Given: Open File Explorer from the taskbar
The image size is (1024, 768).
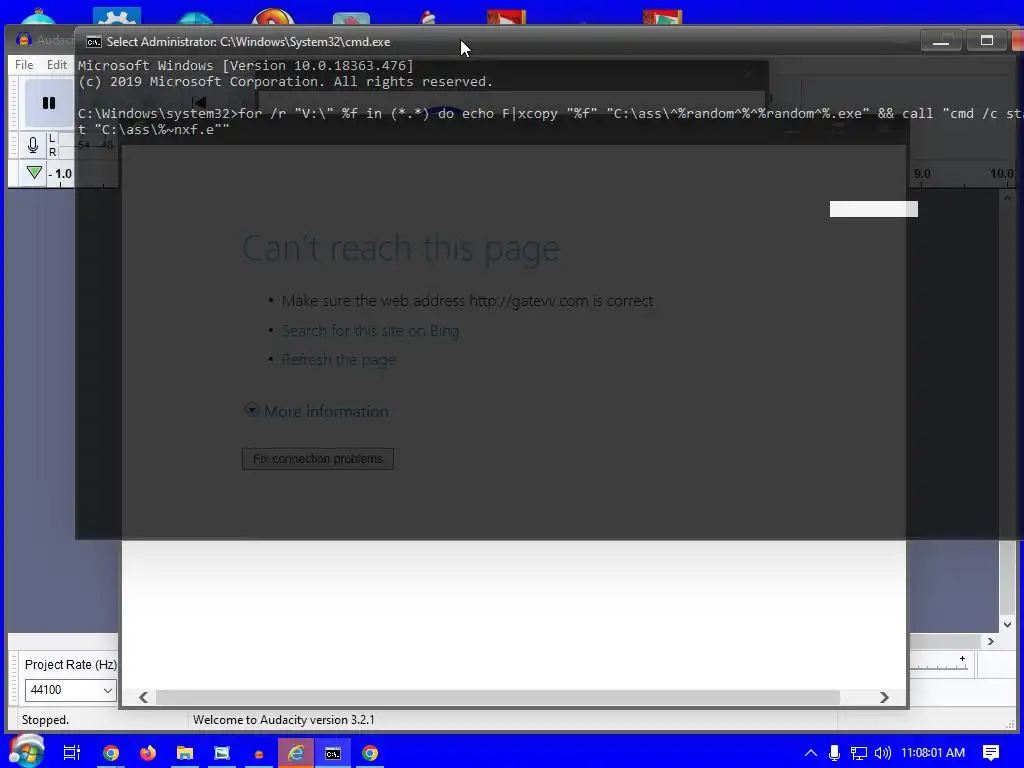Looking at the screenshot, I should coord(185,753).
